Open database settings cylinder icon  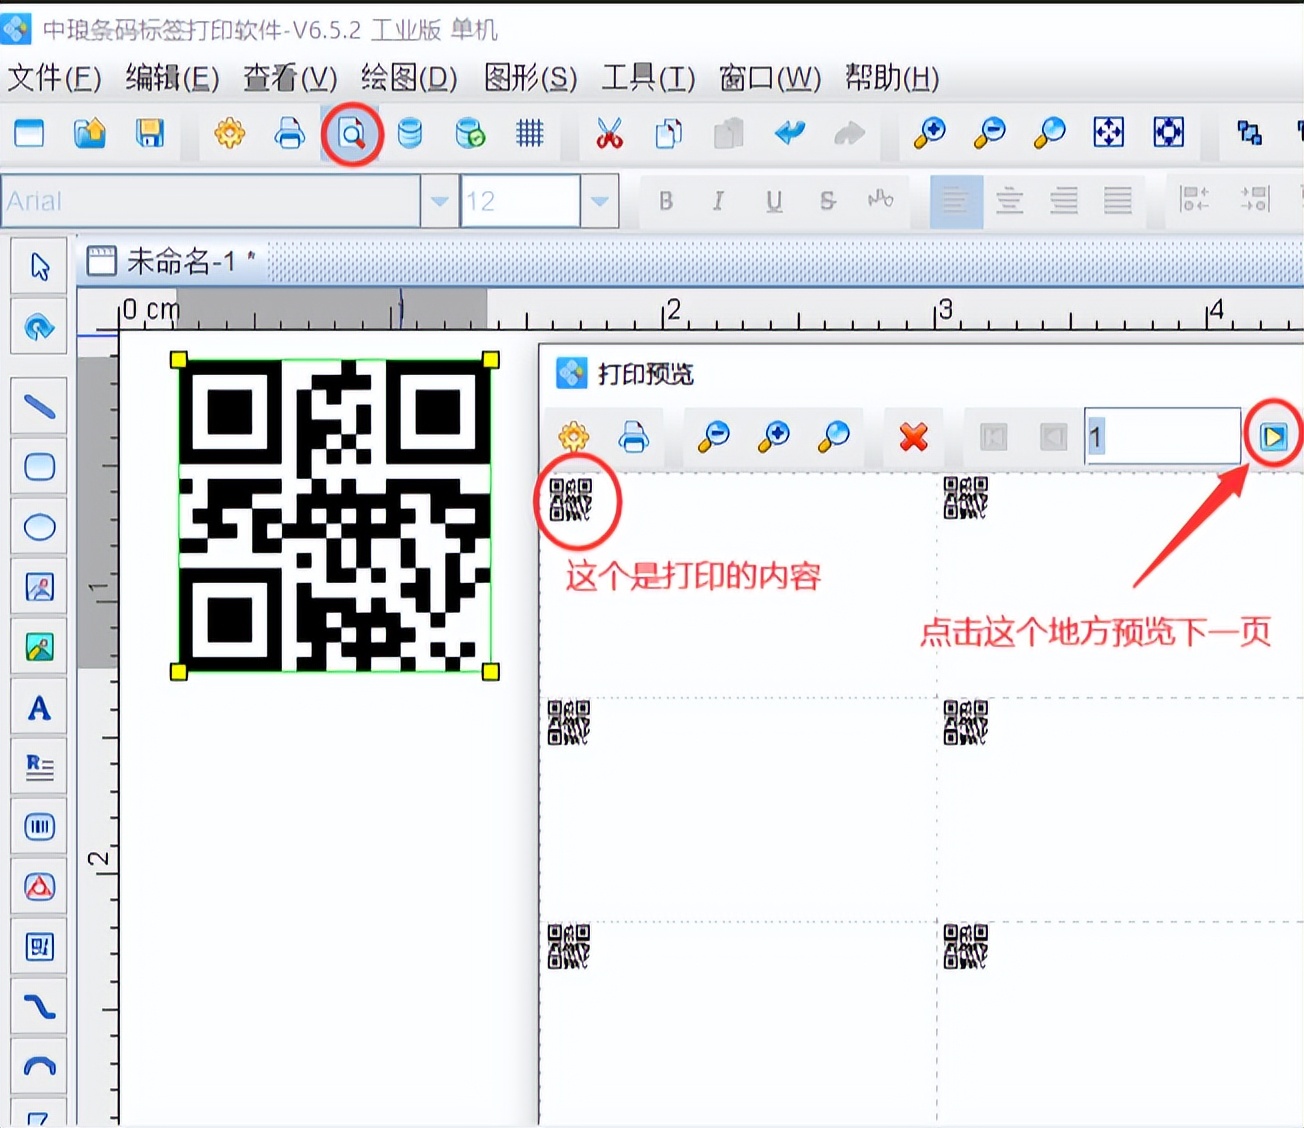410,133
